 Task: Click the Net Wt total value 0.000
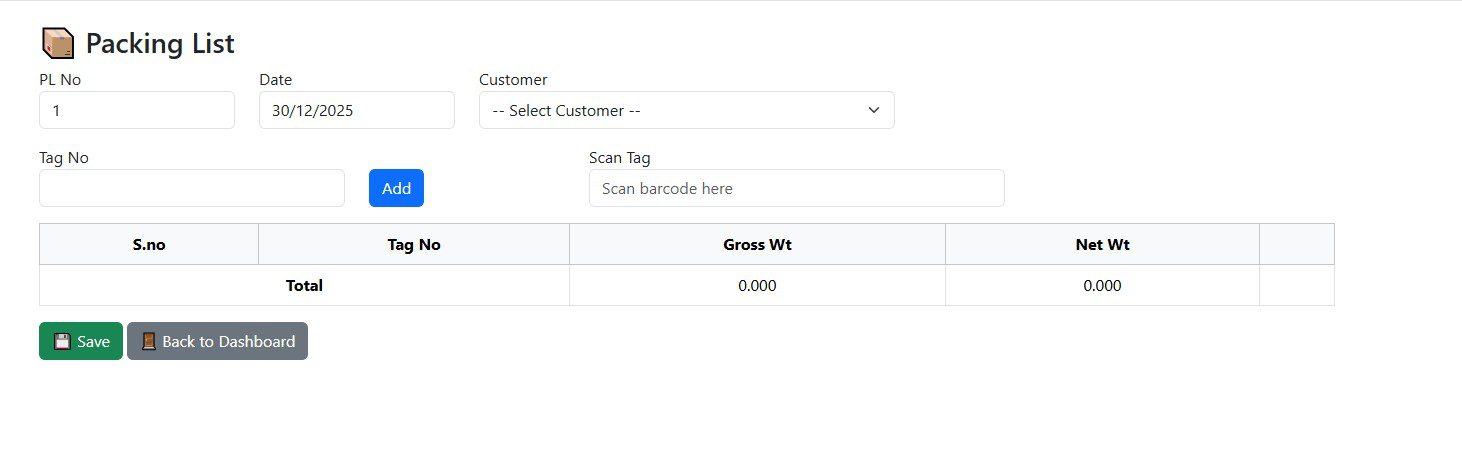click(1102, 285)
